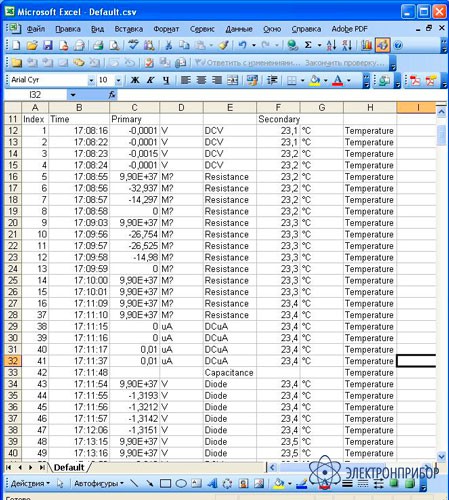Screen dimensions: 449x500
Task: Select the Default sheet tab
Action: (x=69, y=468)
